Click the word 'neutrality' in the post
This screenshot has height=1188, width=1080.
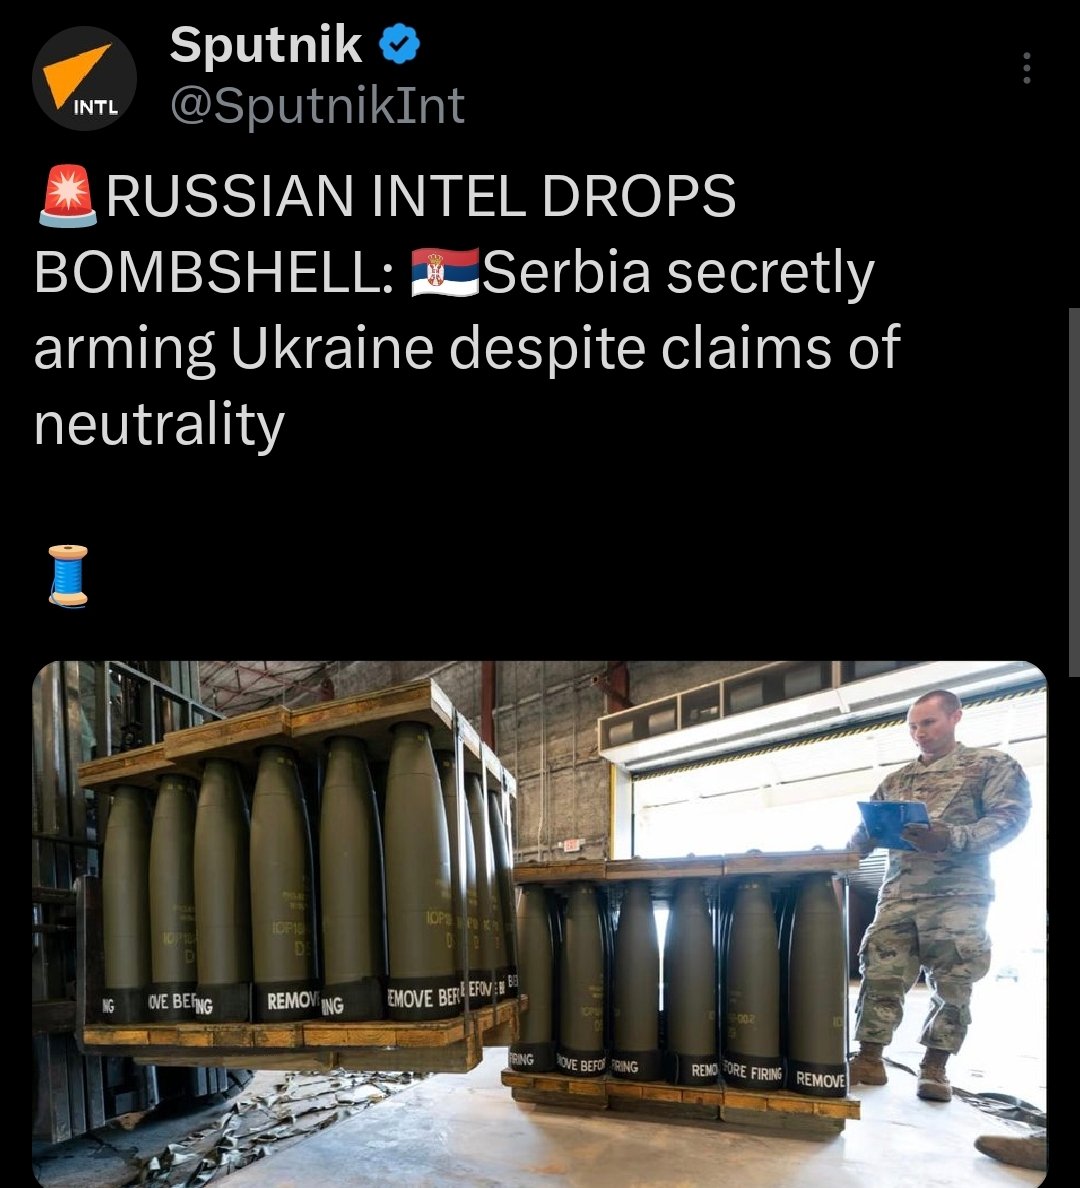pos(159,424)
